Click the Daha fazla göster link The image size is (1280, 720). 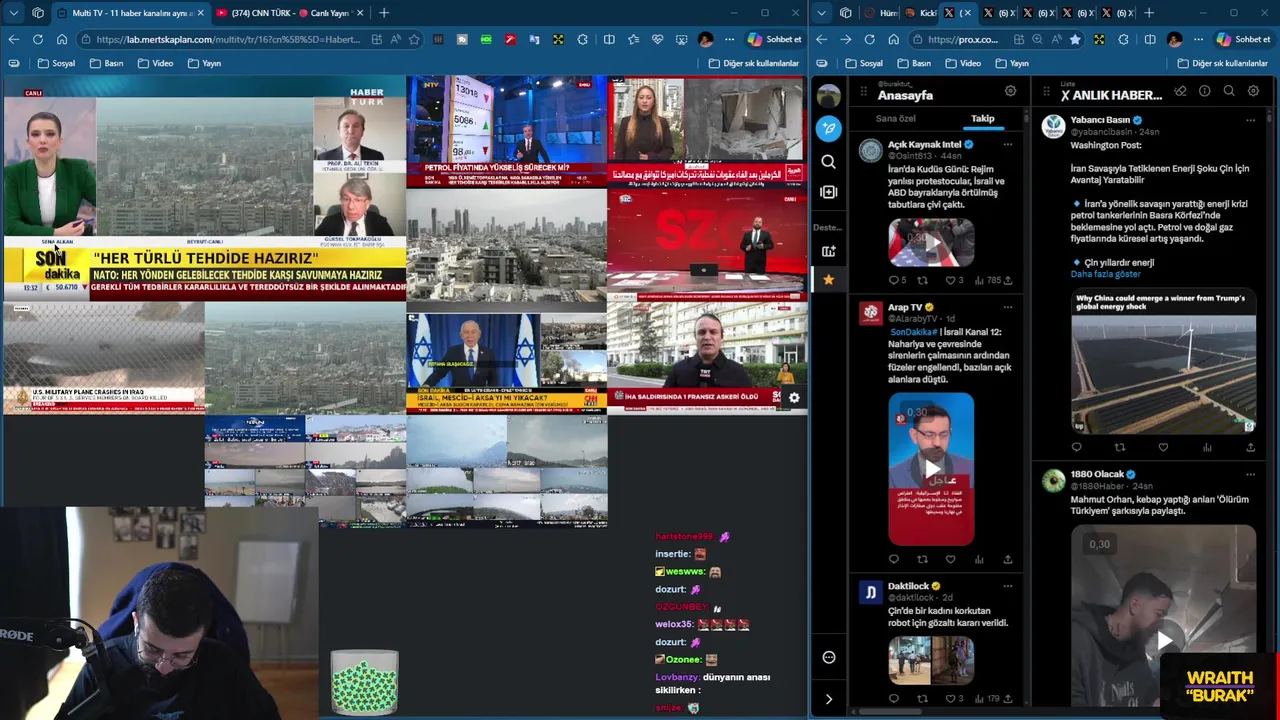[1105, 274]
